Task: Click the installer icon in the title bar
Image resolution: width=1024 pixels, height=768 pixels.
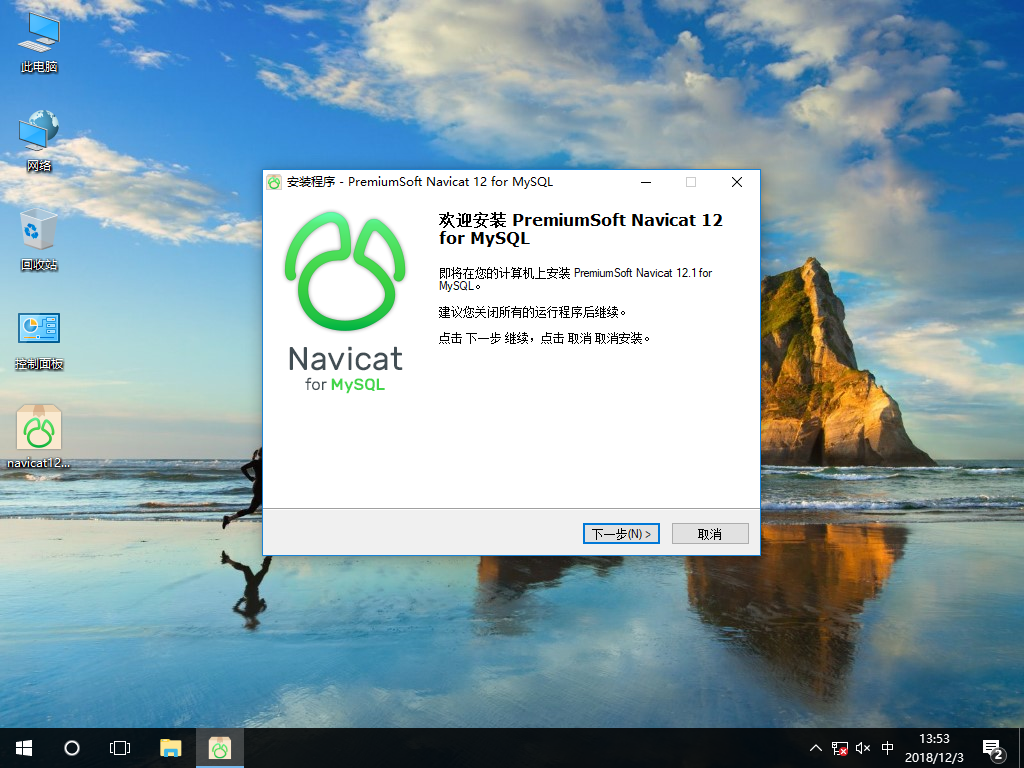Action: 272,182
